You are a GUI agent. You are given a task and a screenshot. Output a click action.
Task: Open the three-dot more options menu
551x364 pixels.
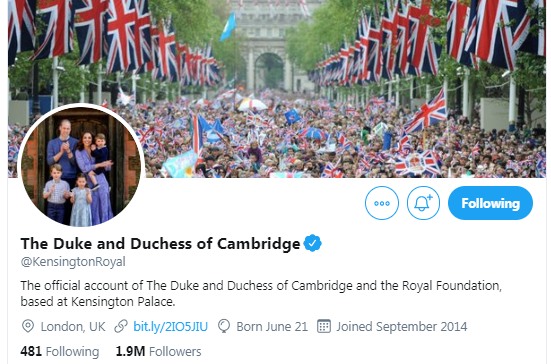[382, 203]
